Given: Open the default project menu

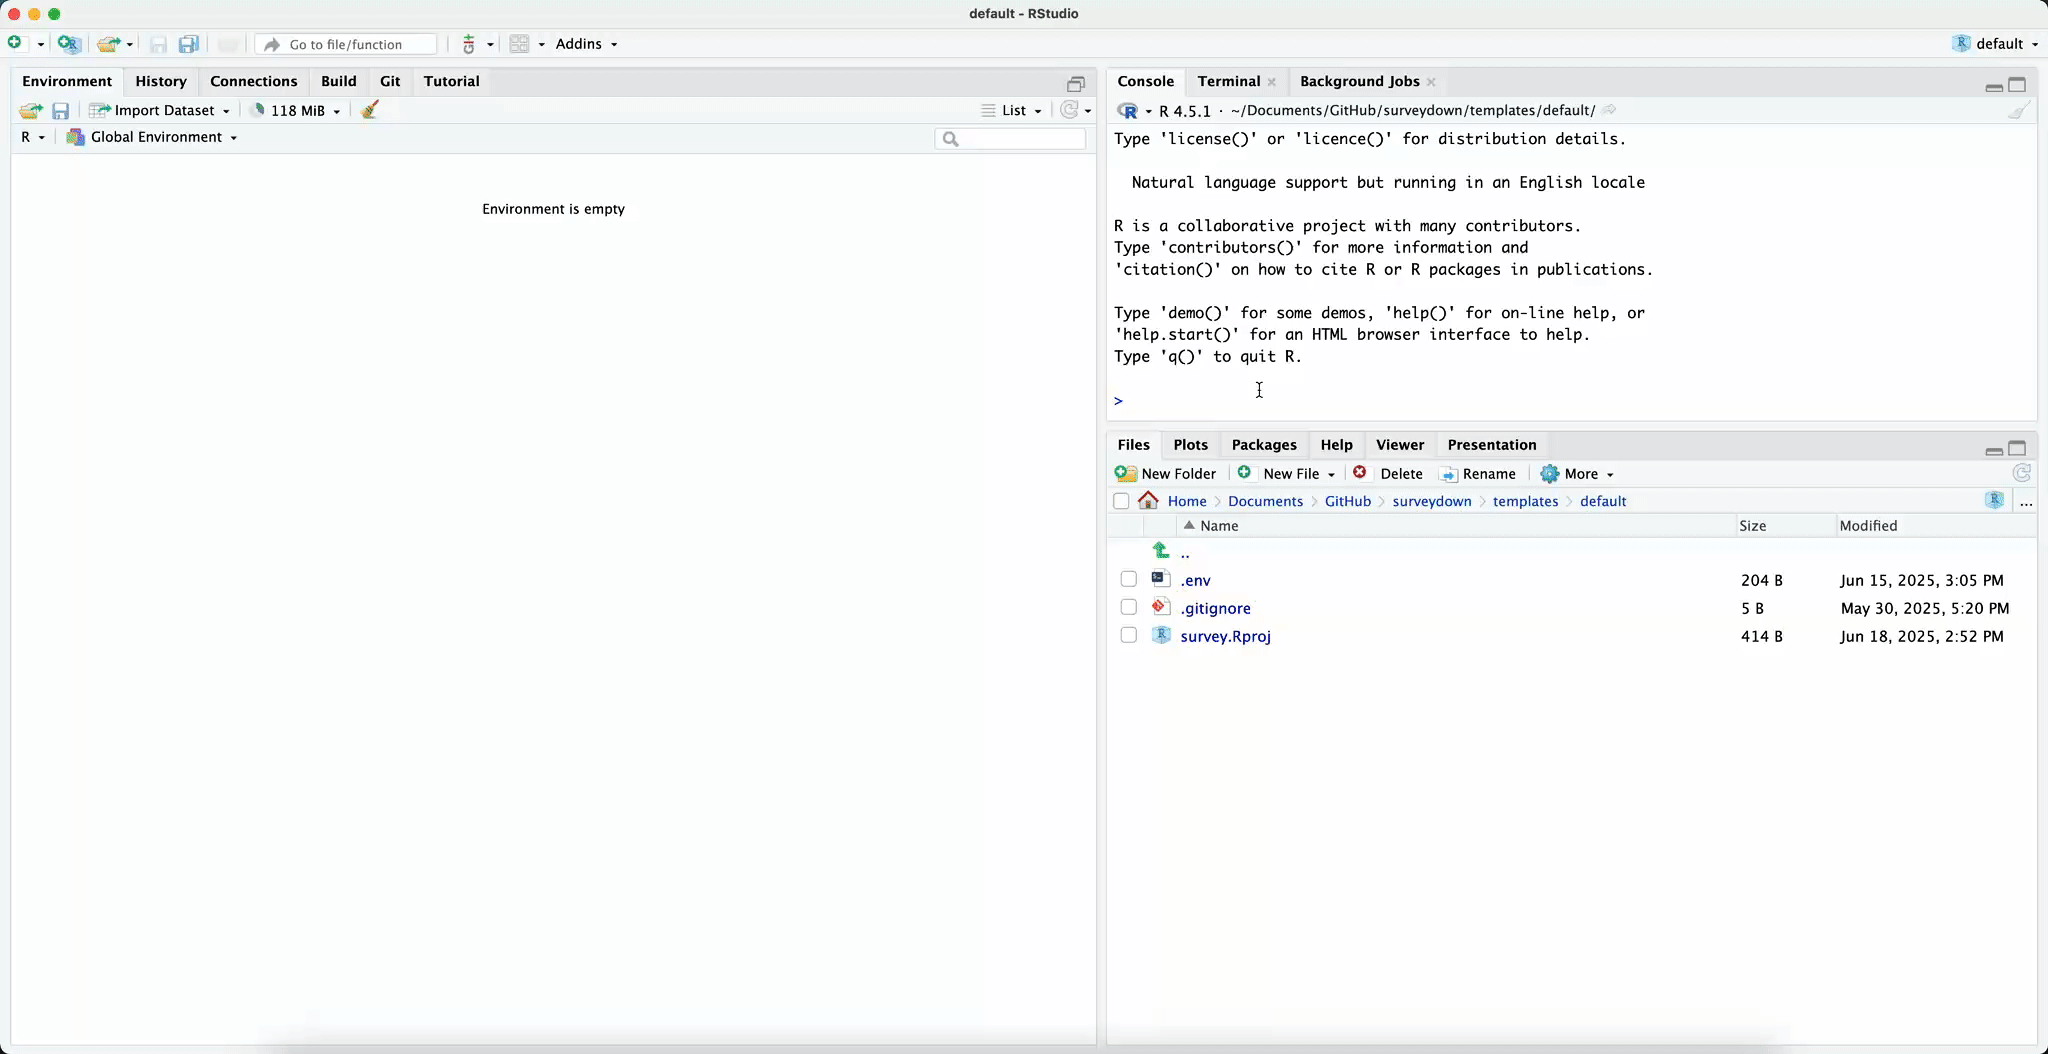Looking at the screenshot, I should (x=1995, y=44).
